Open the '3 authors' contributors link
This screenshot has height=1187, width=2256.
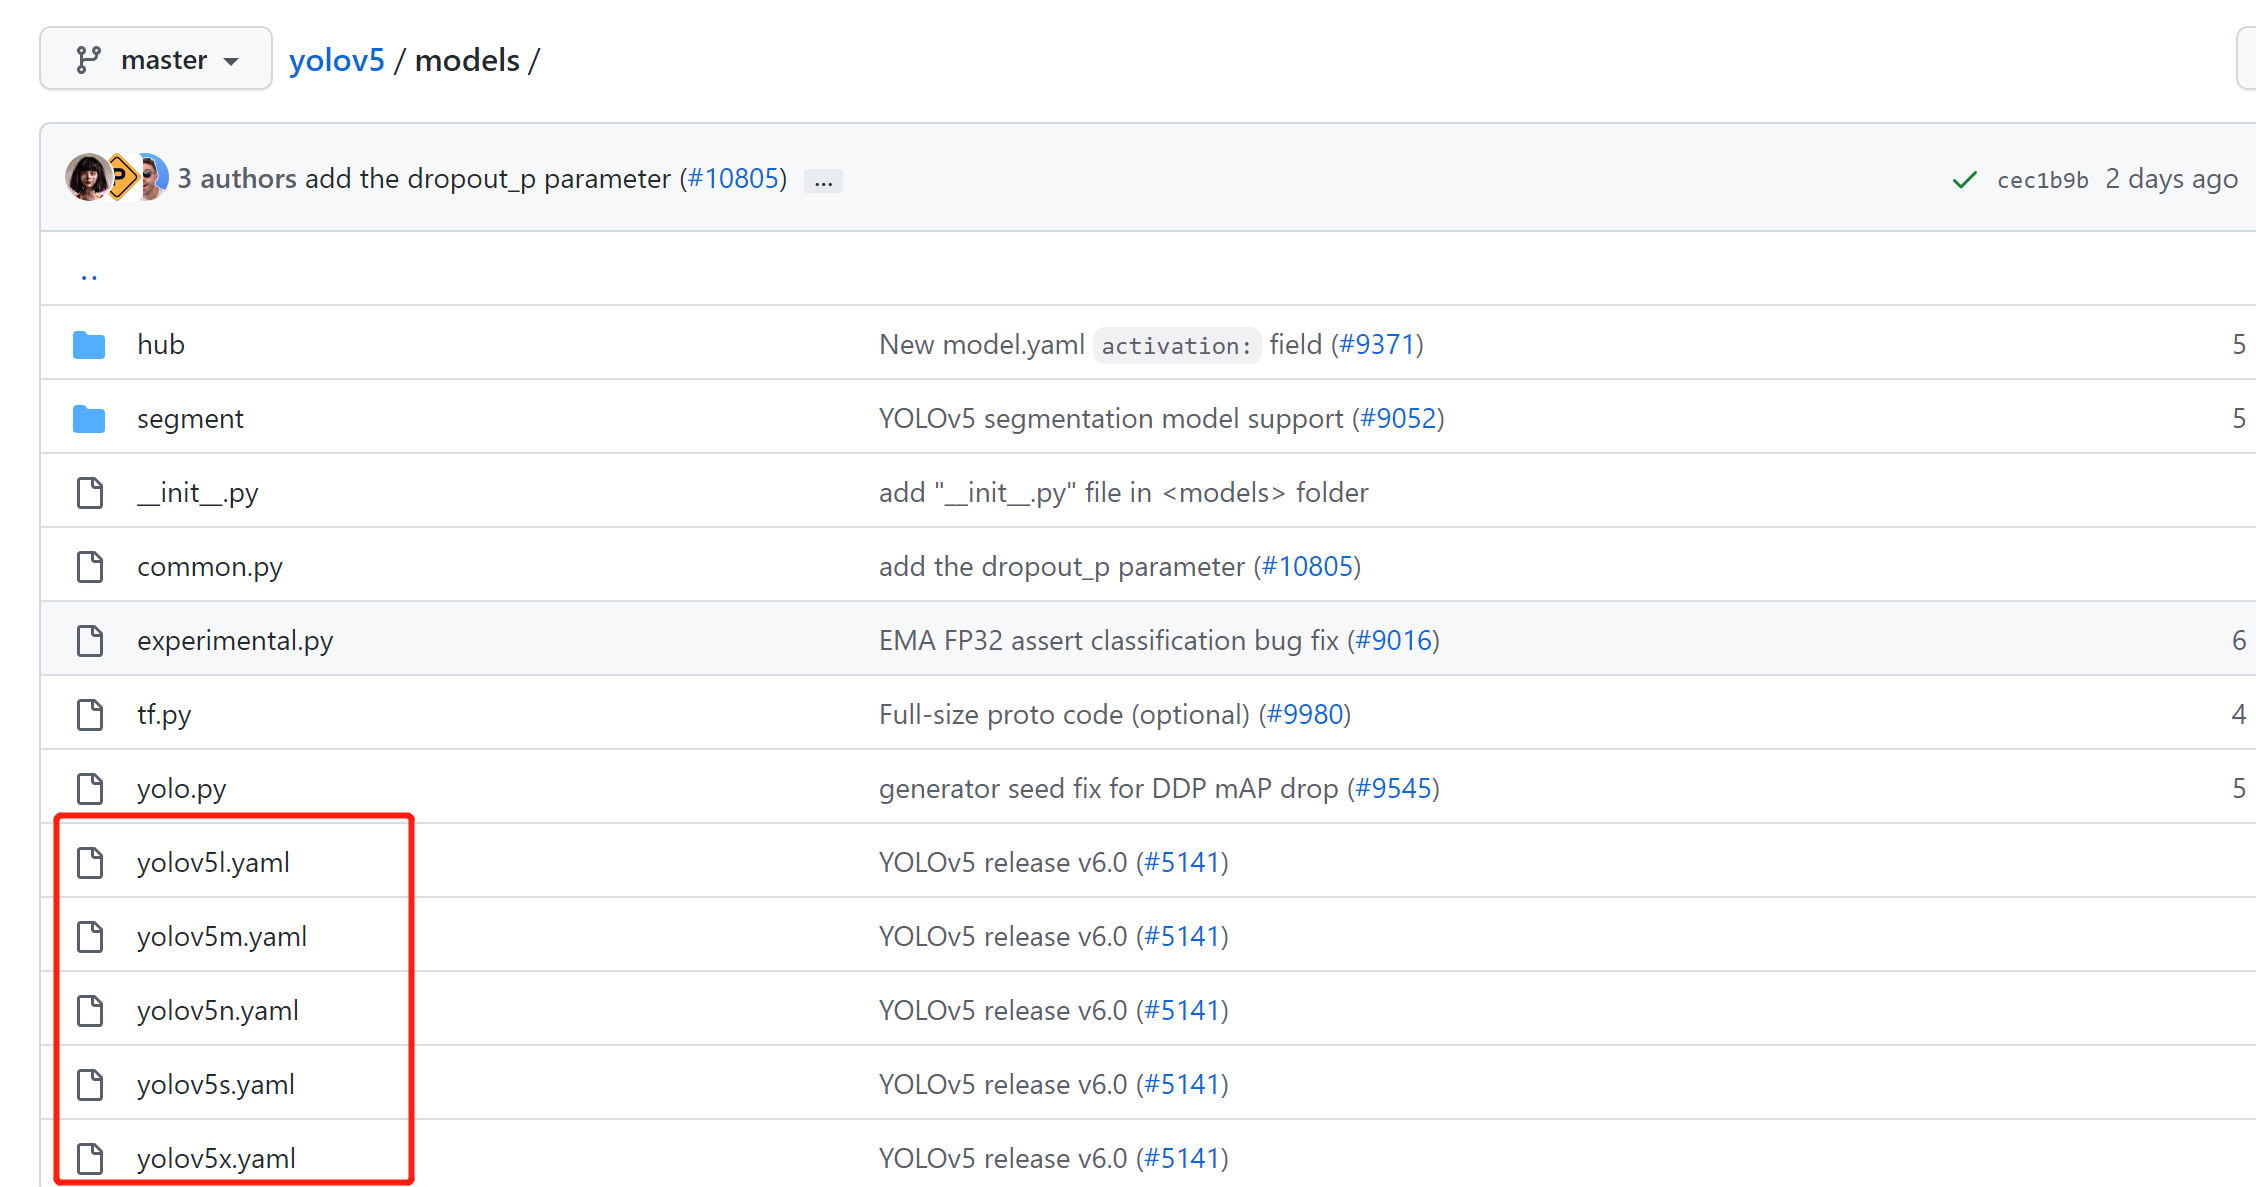pyautogui.click(x=237, y=178)
